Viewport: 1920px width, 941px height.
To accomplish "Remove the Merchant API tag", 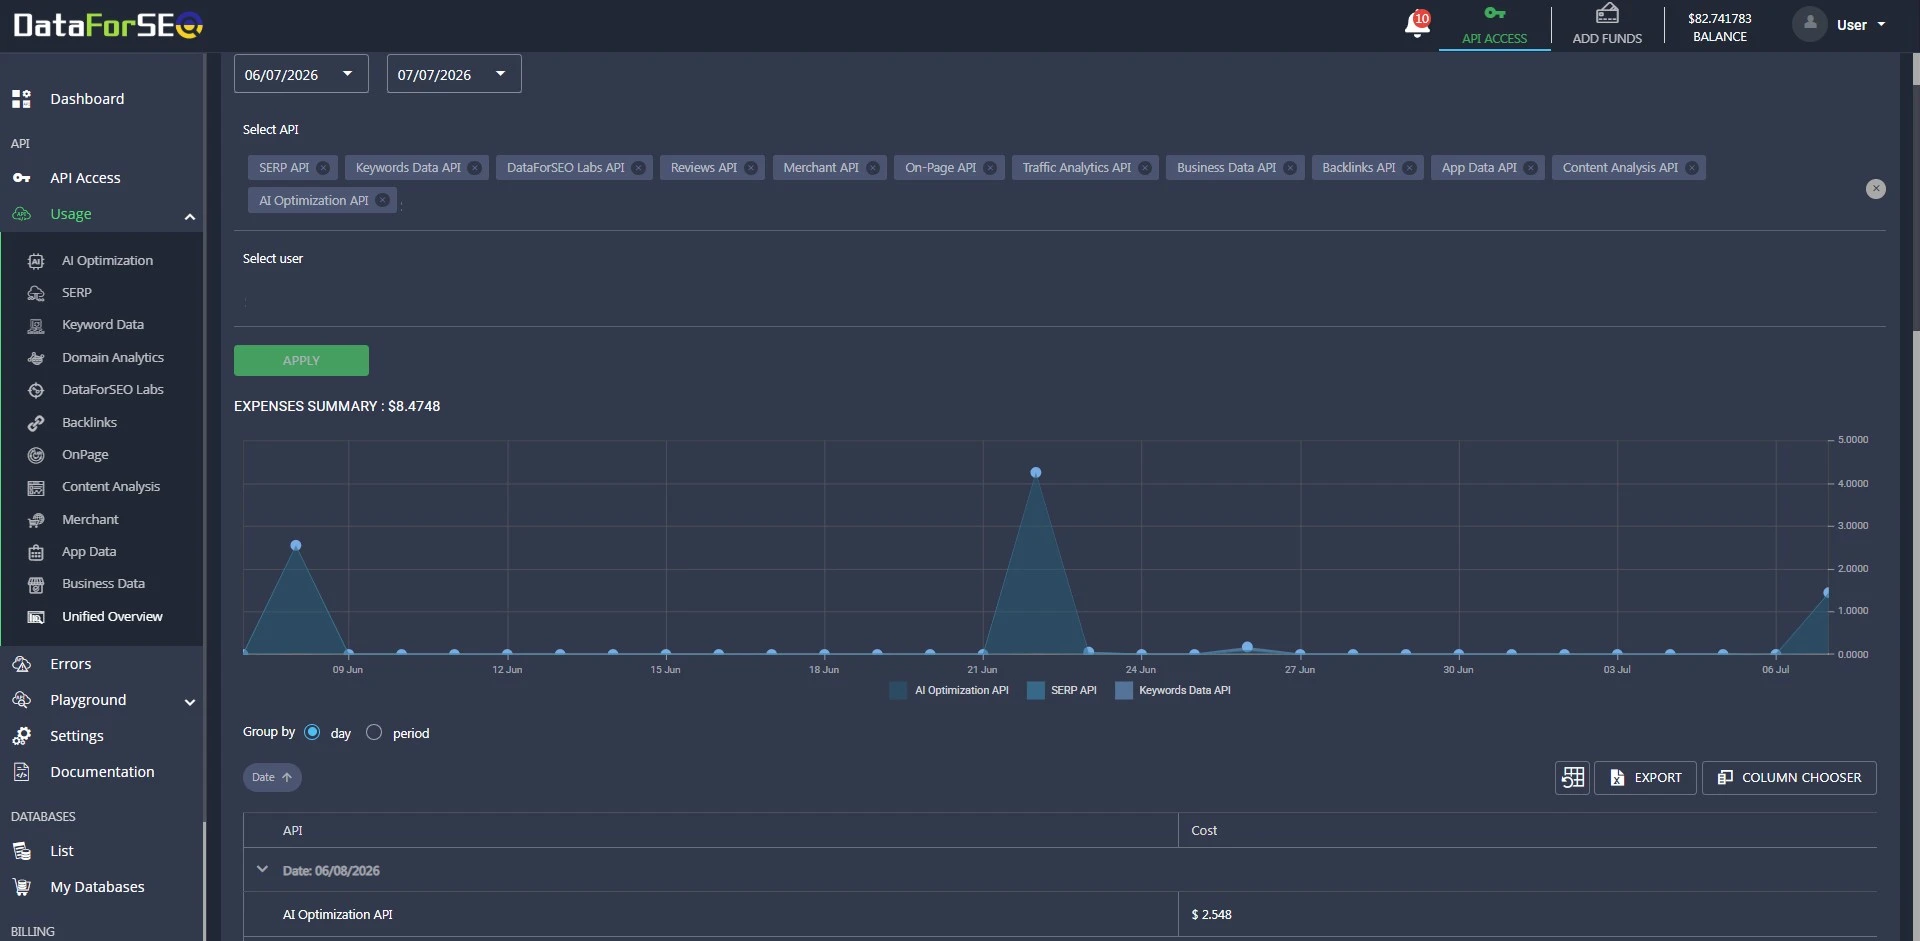I will click(873, 168).
